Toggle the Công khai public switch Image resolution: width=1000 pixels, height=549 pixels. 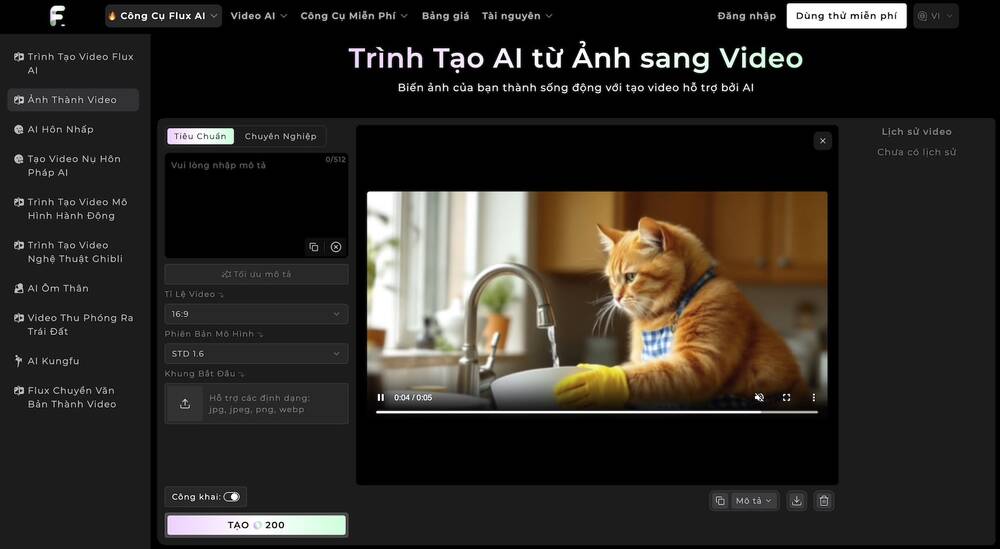[231, 497]
